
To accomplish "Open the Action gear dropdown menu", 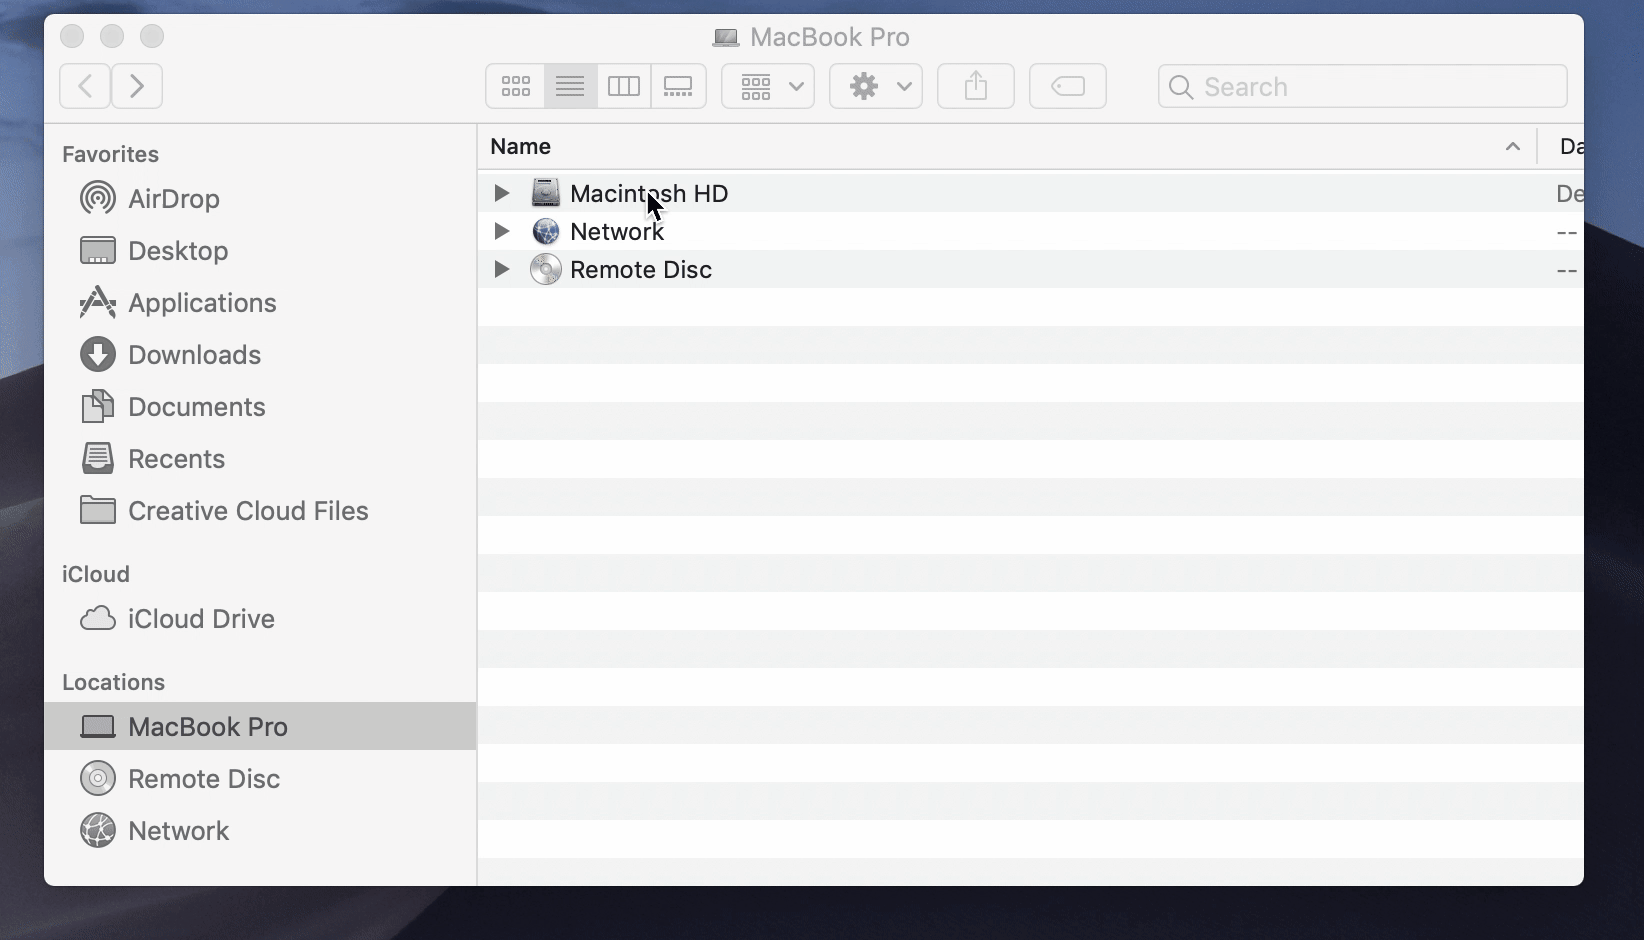I will coord(875,86).
